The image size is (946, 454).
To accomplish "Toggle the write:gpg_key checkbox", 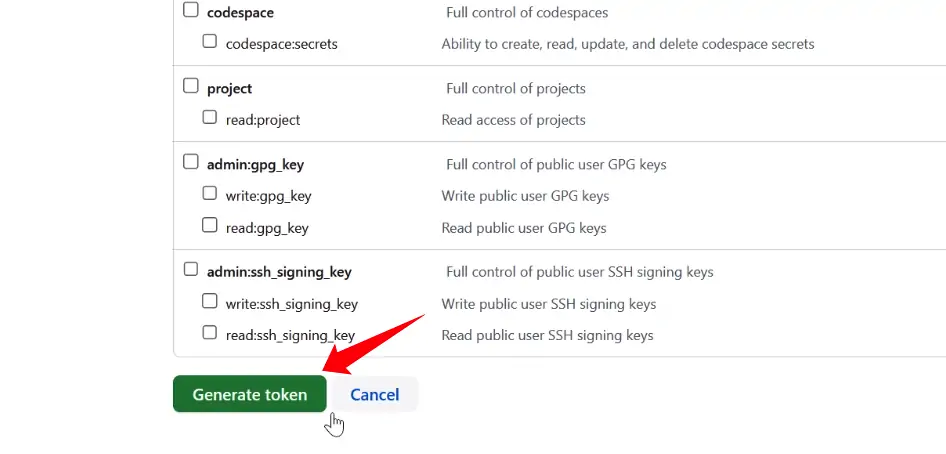I will (210, 194).
